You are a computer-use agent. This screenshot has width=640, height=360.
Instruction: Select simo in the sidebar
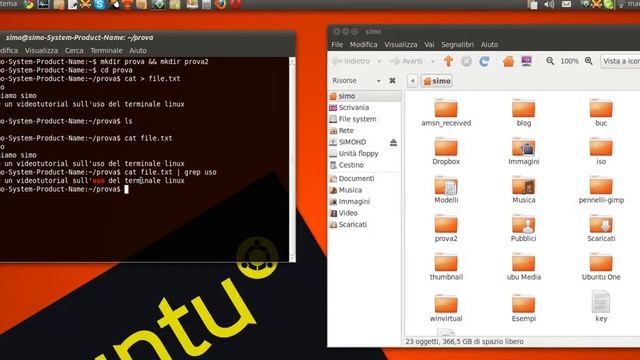coord(365,96)
